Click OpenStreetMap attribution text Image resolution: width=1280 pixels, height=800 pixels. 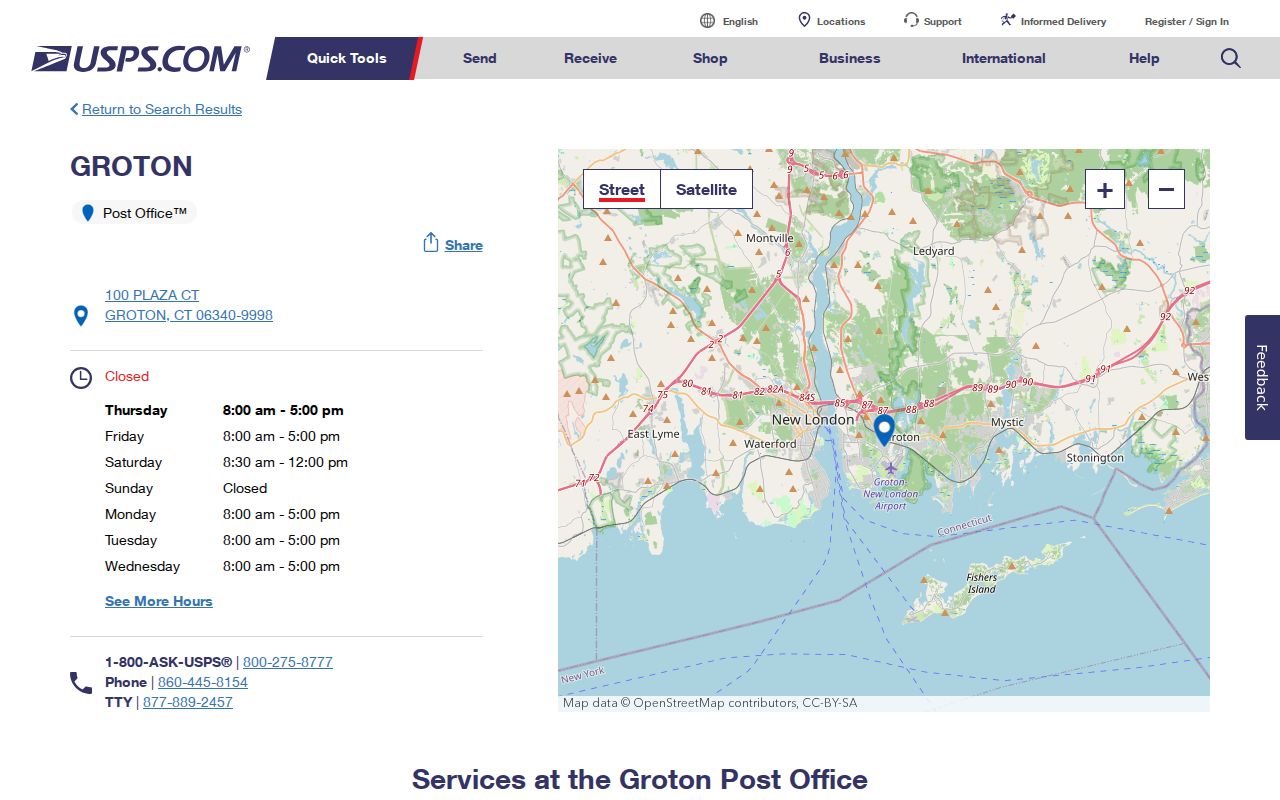(710, 703)
